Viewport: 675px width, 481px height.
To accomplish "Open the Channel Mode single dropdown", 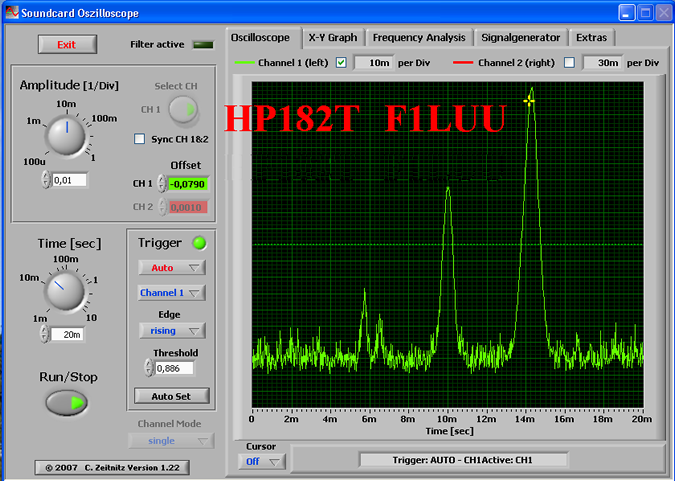I will tap(171, 441).
